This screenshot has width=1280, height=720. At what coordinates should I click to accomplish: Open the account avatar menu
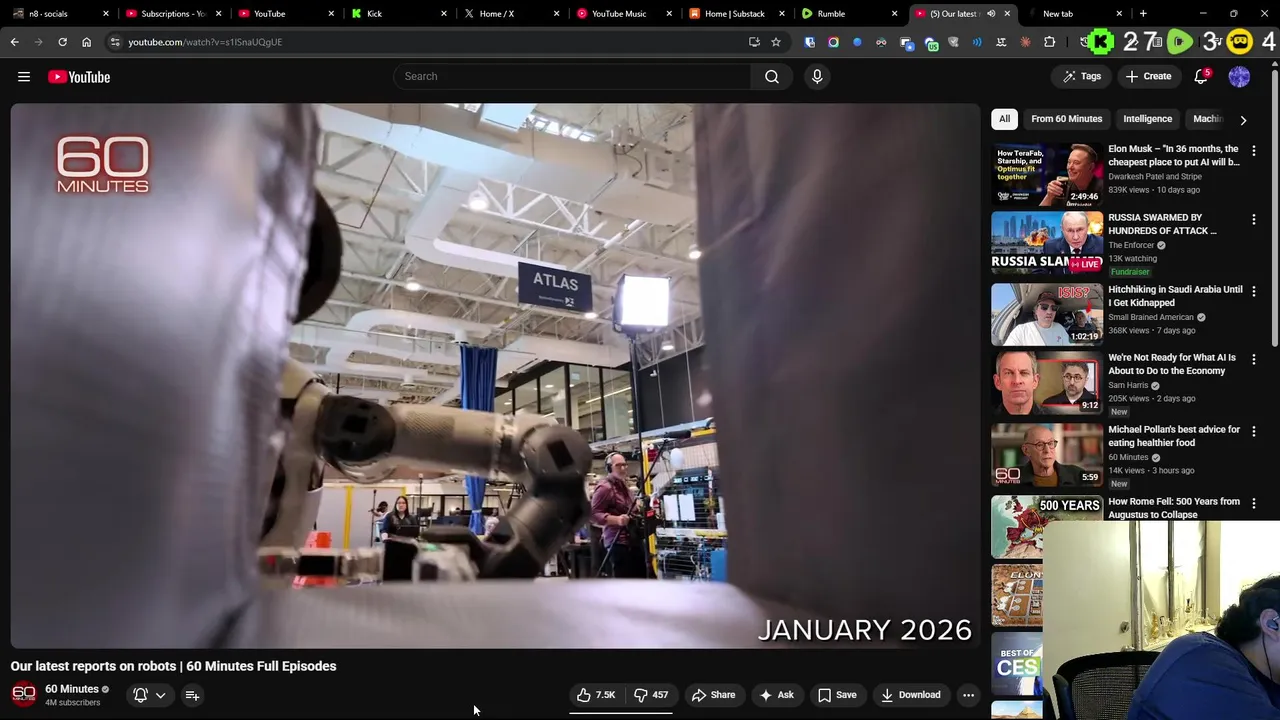coord(1239,76)
